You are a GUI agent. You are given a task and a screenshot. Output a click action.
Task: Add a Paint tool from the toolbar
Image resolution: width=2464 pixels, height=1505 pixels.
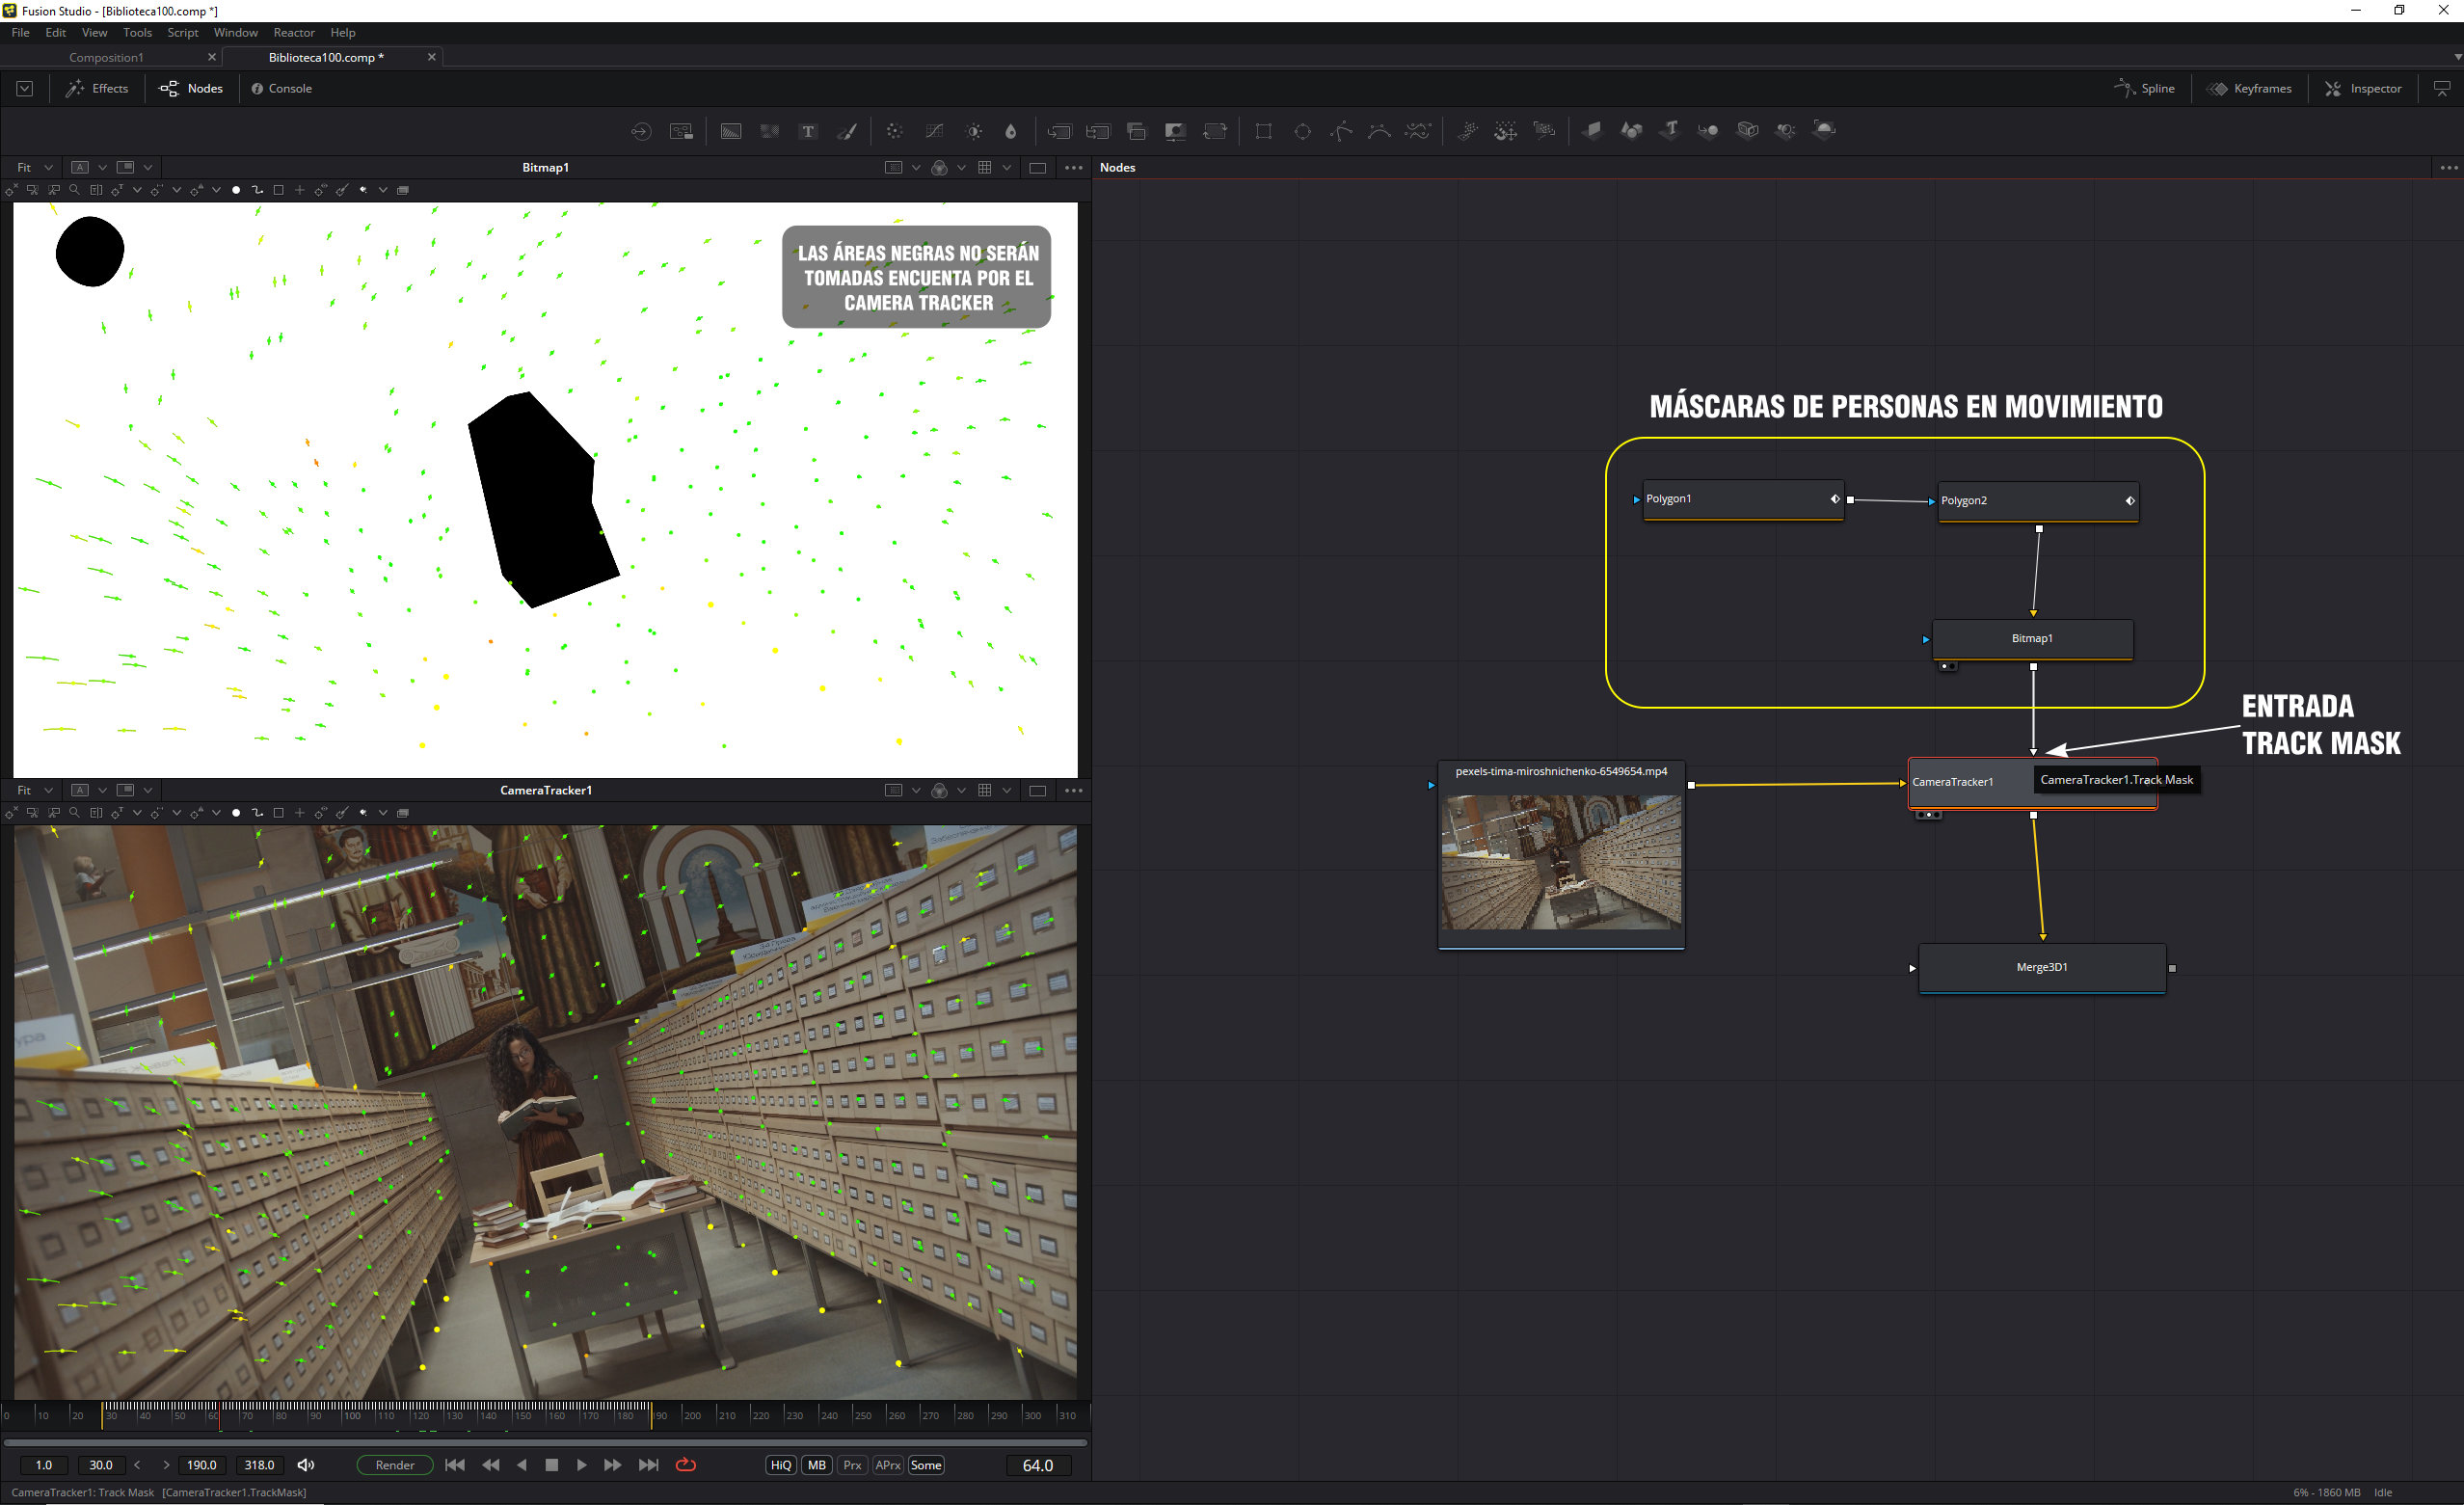(x=847, y=131)
